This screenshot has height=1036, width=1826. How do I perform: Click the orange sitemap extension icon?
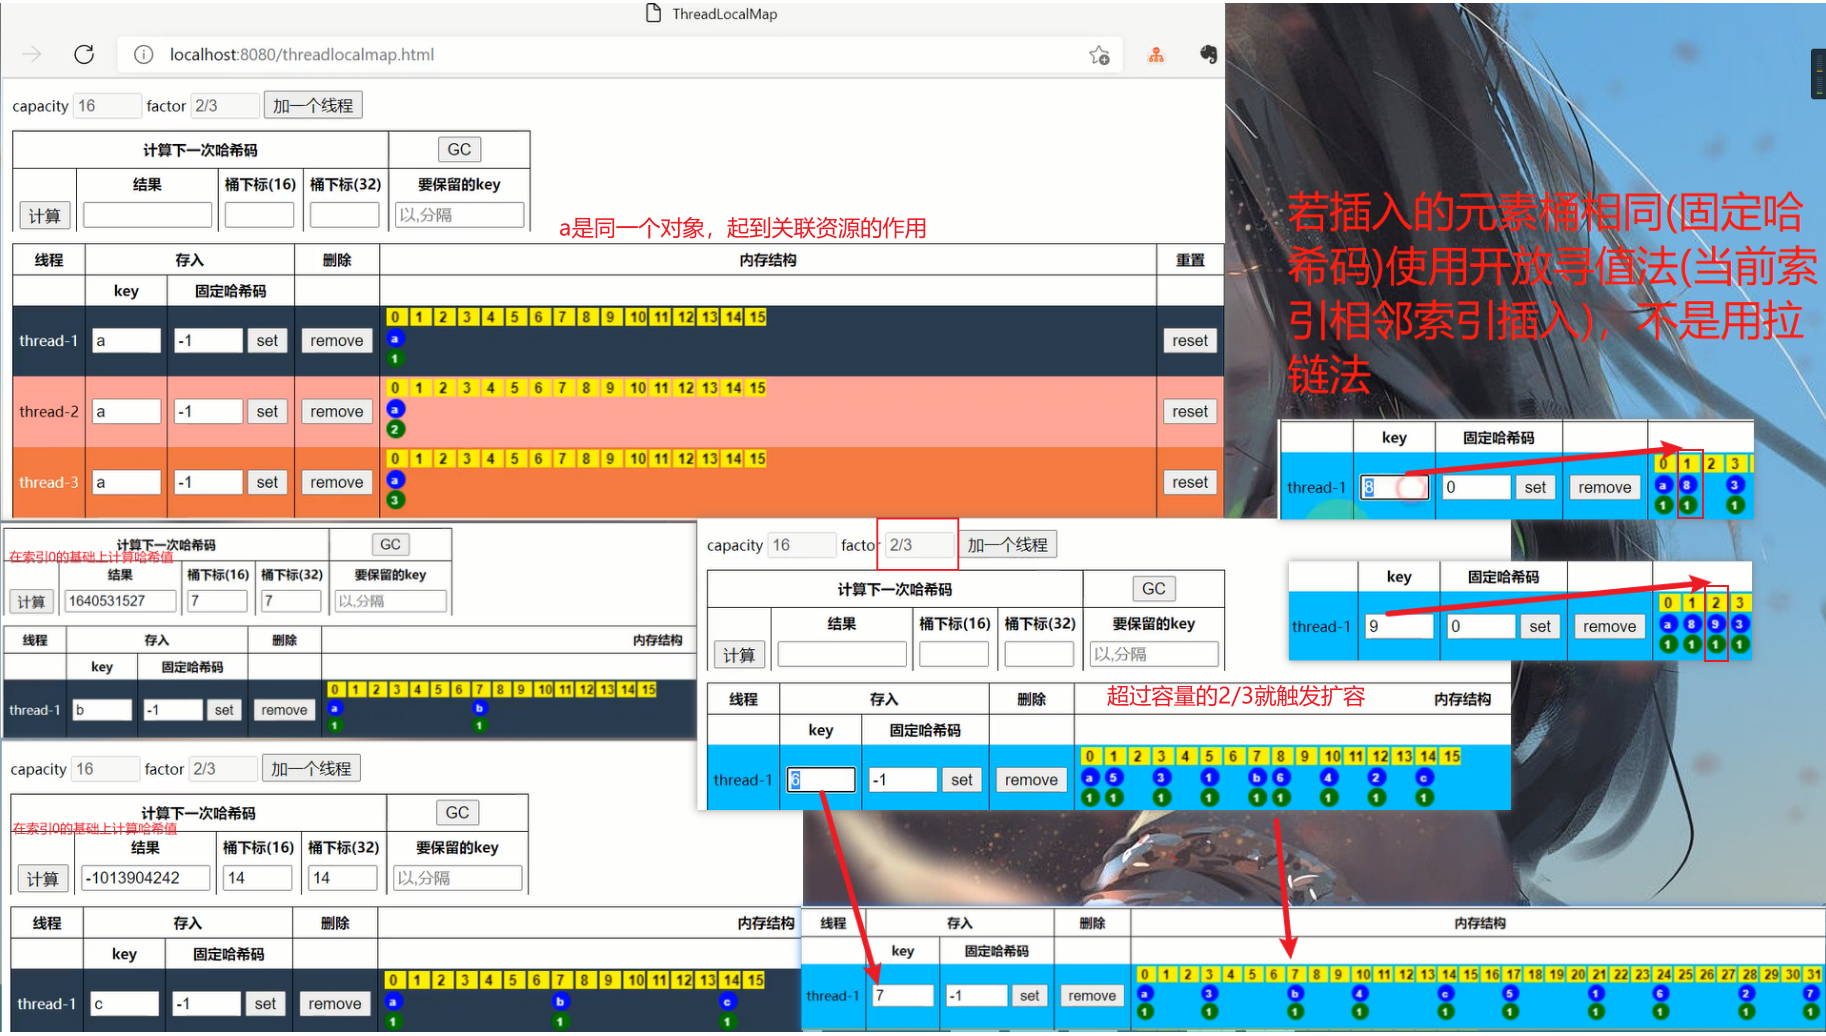[1156, 55]
